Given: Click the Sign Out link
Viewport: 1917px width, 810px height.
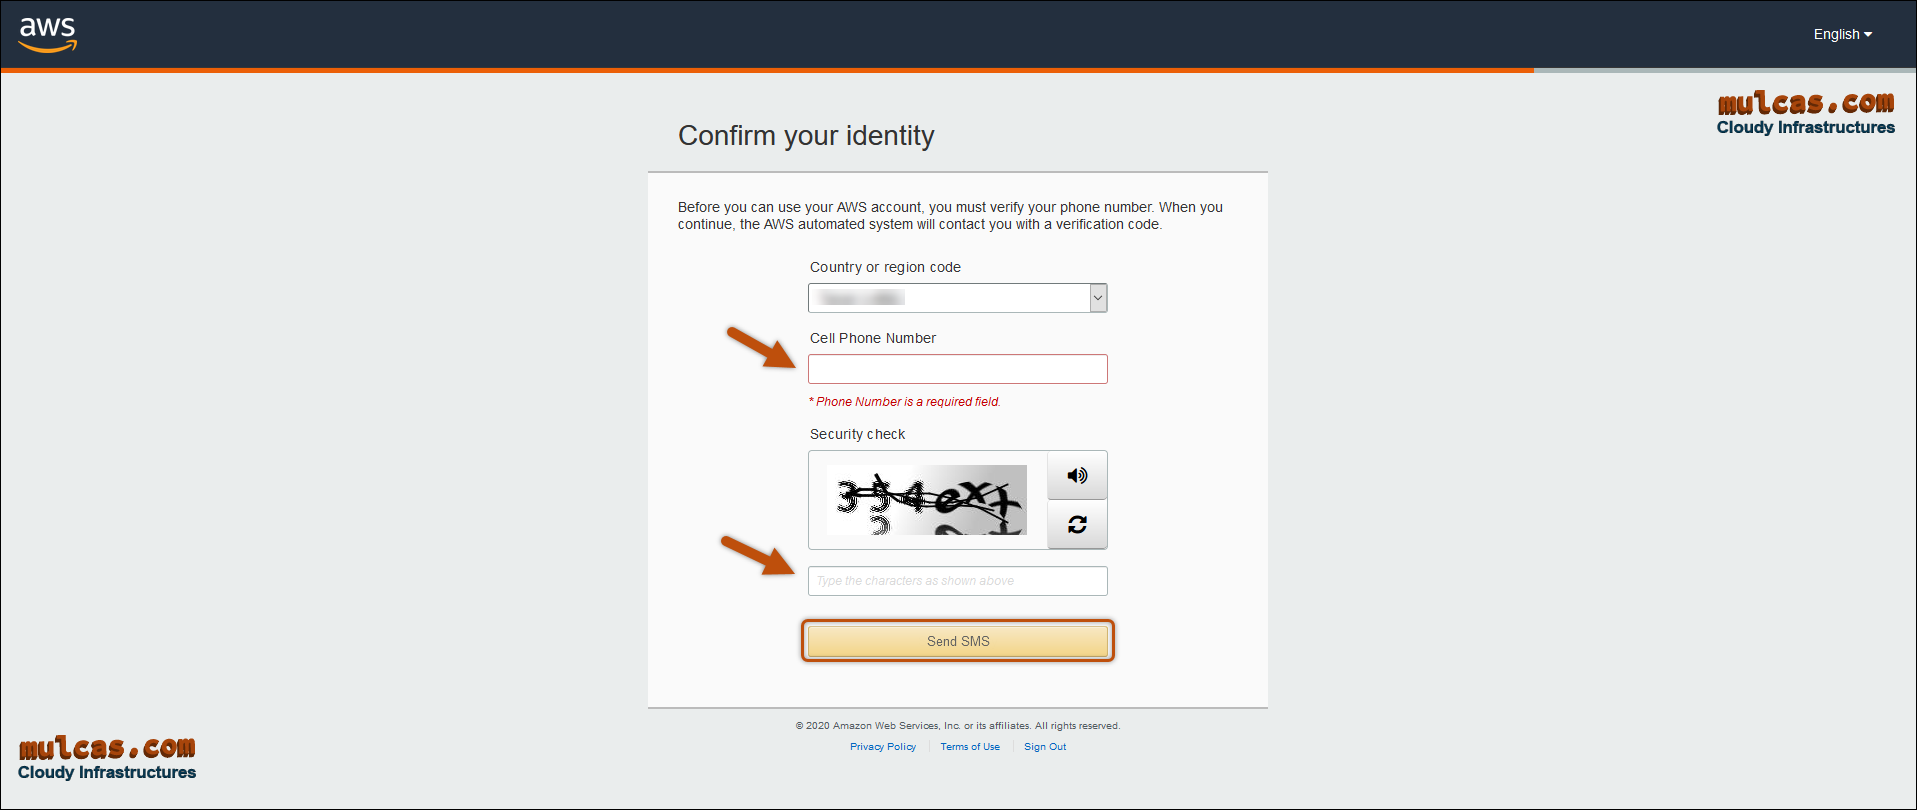Looking at the screenshot, I should (1045, 747).
